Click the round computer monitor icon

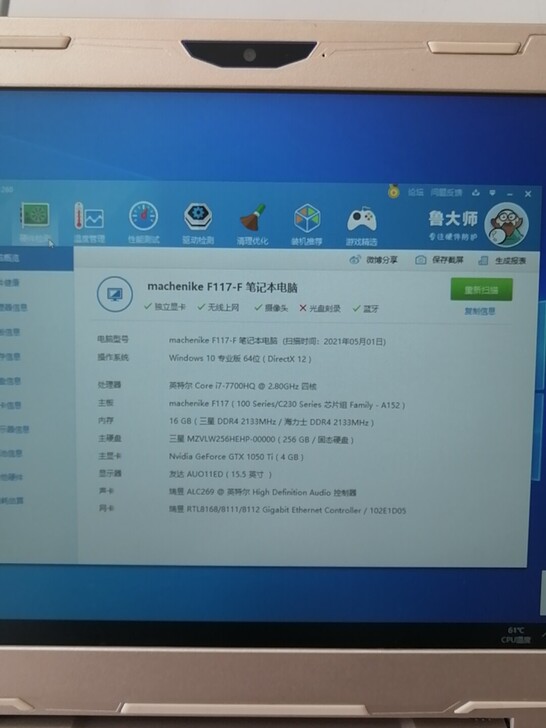point(115,293)
